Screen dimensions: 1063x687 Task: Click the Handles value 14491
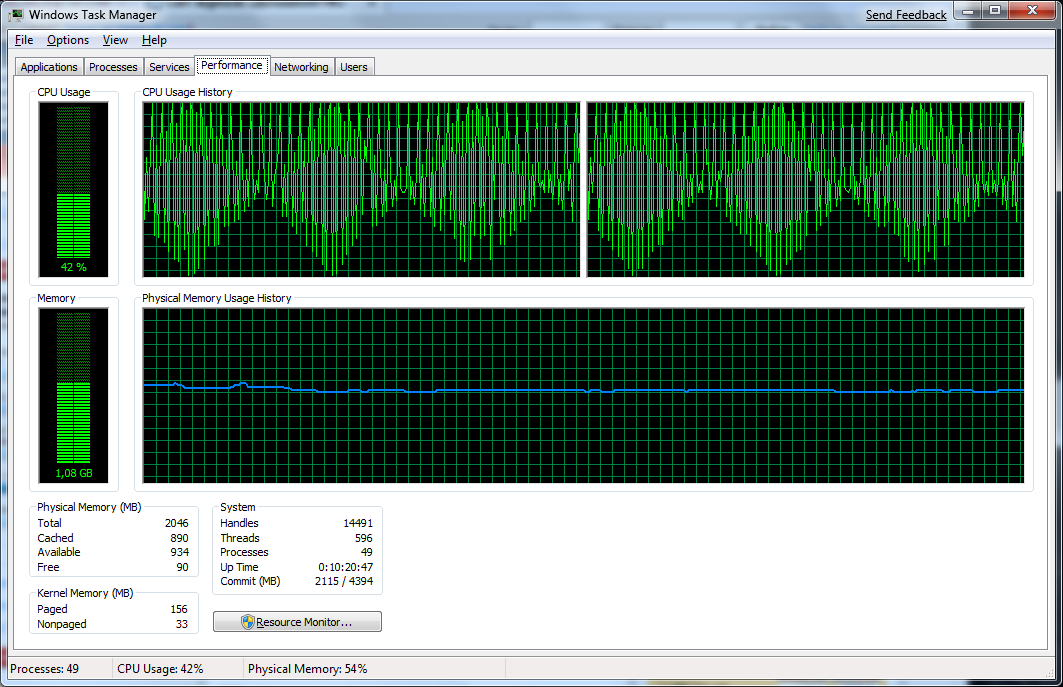pyautogui.click(x=358, y=523)
